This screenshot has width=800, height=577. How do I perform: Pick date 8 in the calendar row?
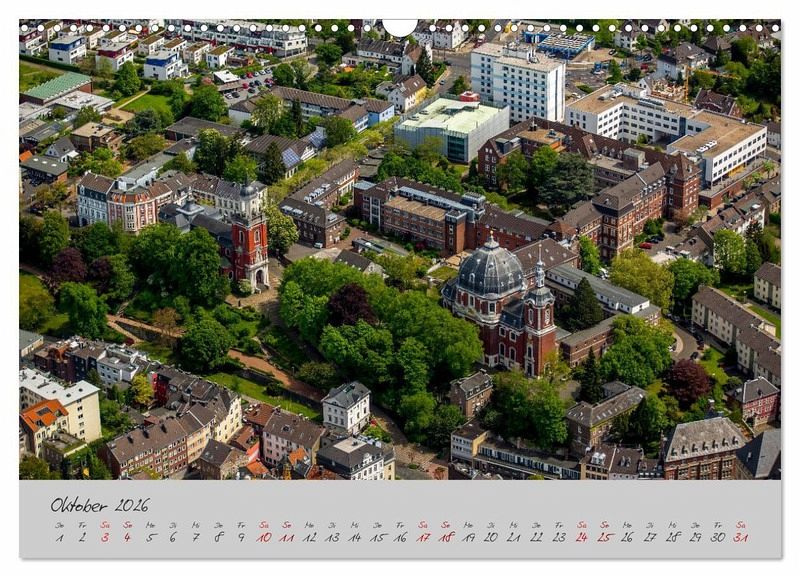tap(219, 537)
